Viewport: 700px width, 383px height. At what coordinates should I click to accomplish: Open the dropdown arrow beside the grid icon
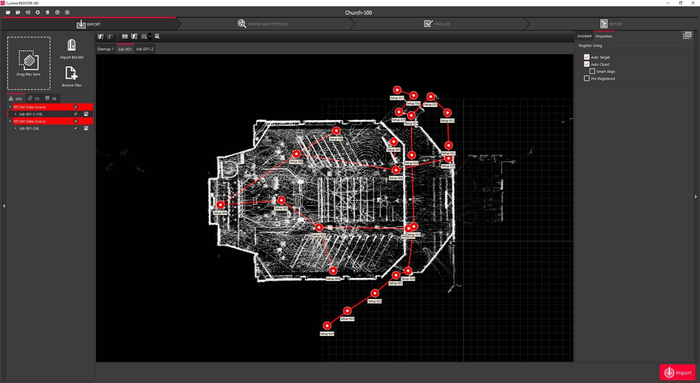[x=150, y=37]
